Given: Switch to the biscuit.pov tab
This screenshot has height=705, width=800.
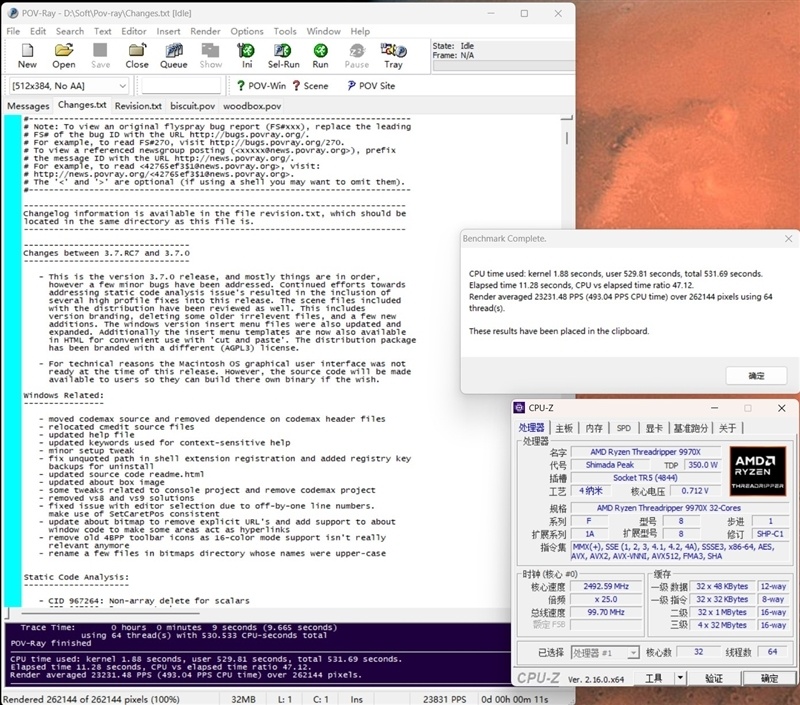Looking at the screenshot, I should 191,106.
